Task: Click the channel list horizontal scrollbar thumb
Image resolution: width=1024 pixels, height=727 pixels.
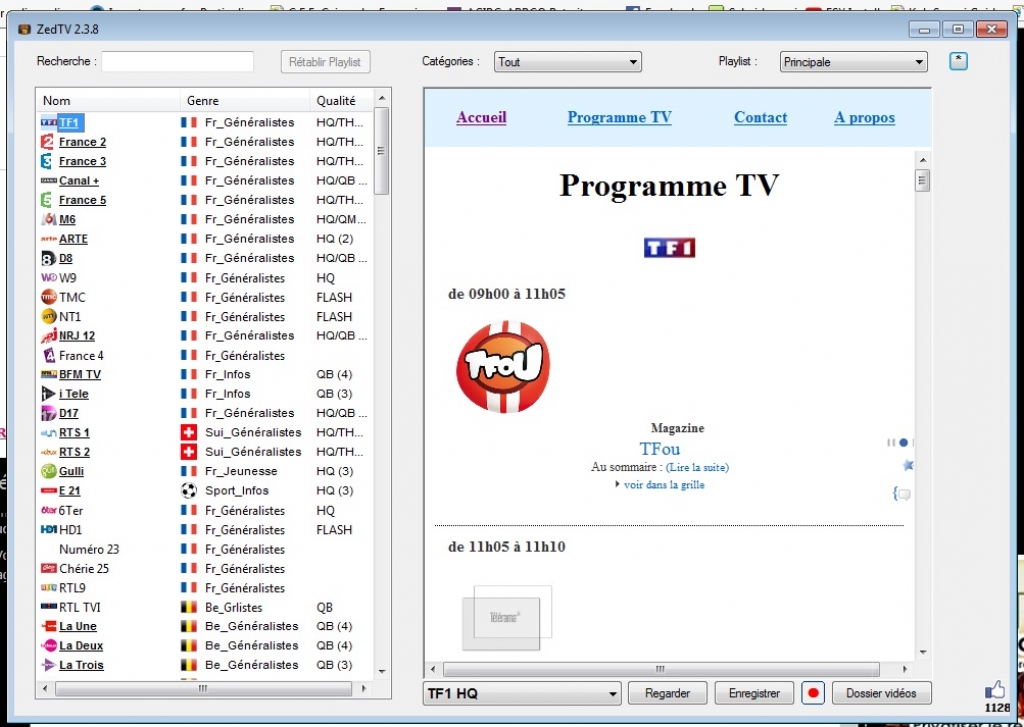Action: (203, 688)
